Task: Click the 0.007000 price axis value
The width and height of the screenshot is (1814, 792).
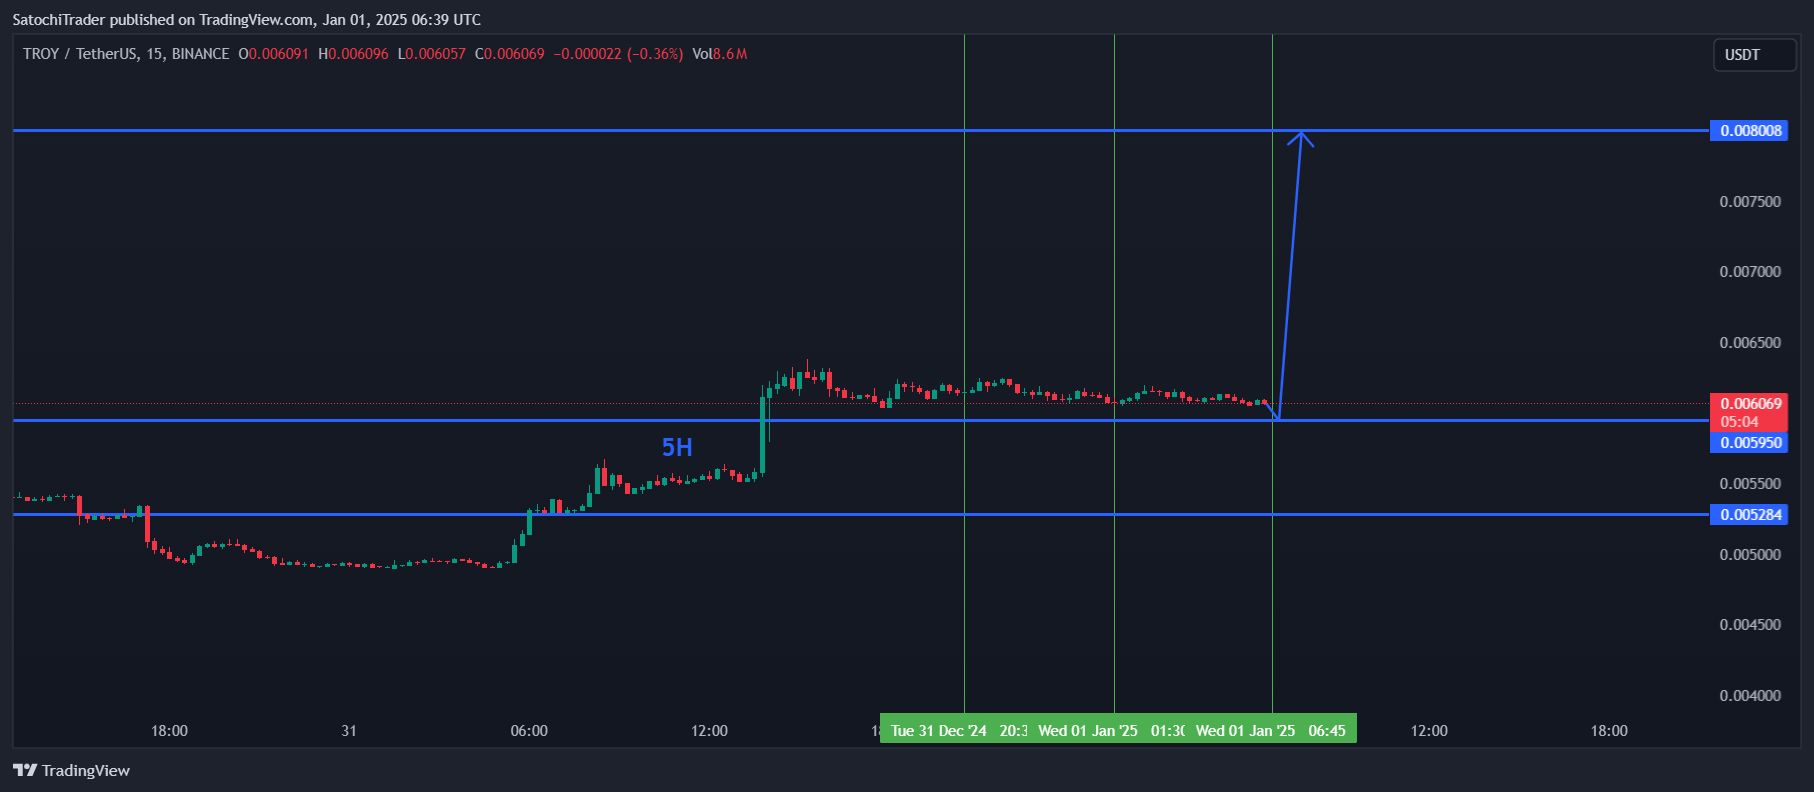Action: pos(1750,272)
